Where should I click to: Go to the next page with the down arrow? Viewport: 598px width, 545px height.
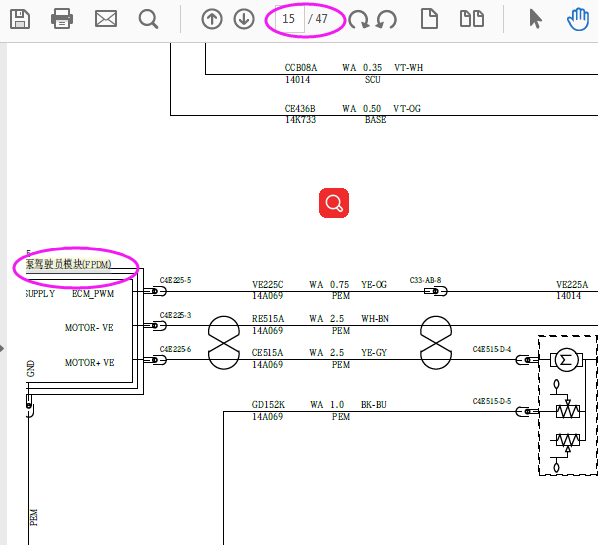(244, 19)
